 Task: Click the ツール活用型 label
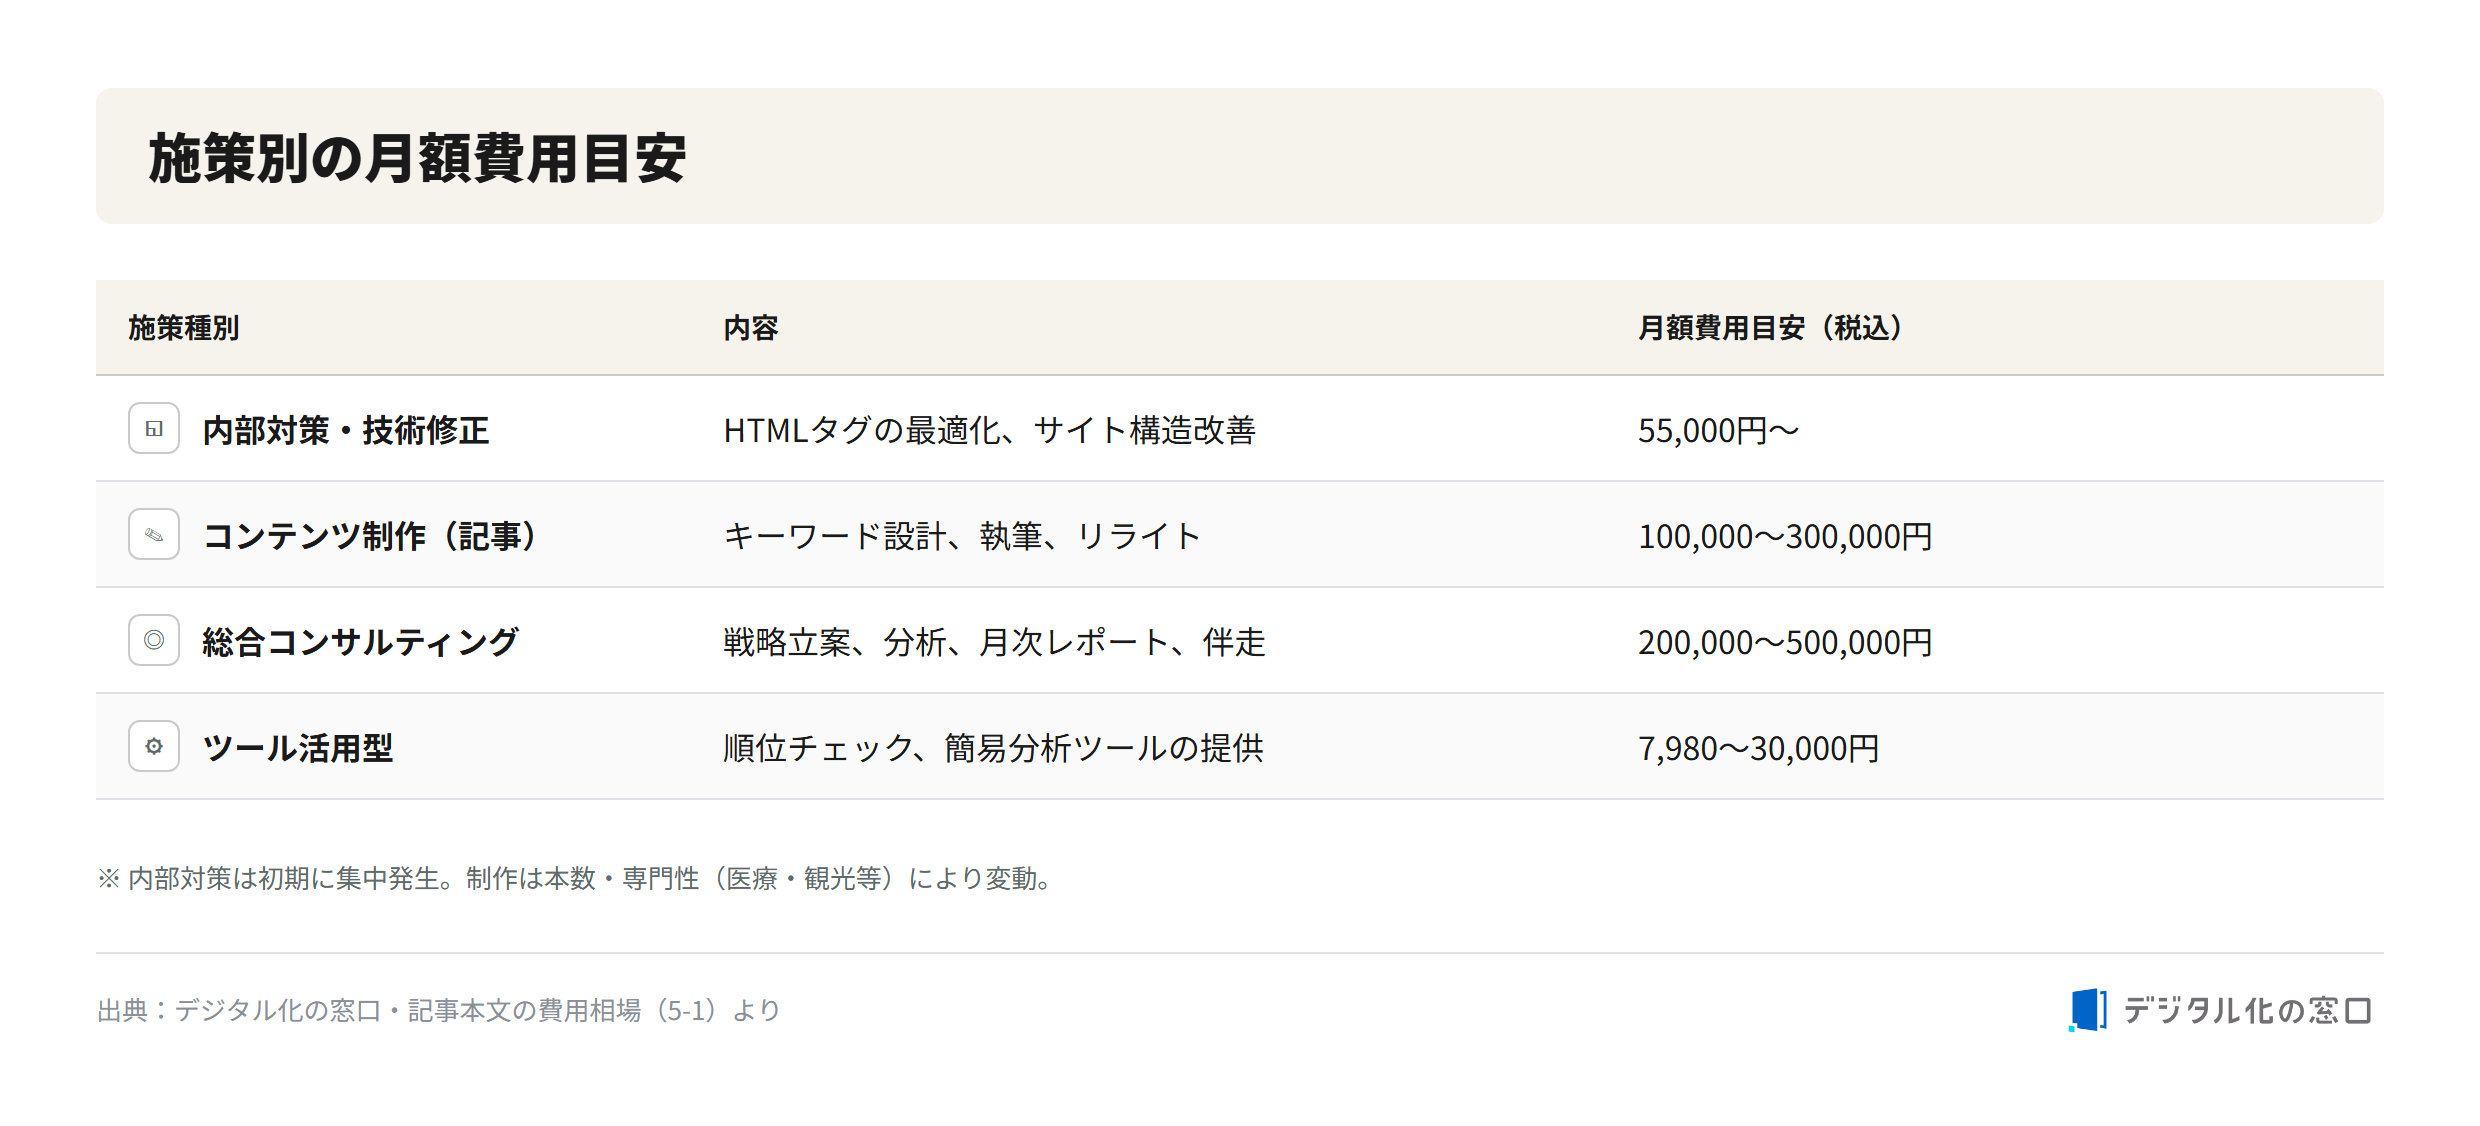(298, 748)
